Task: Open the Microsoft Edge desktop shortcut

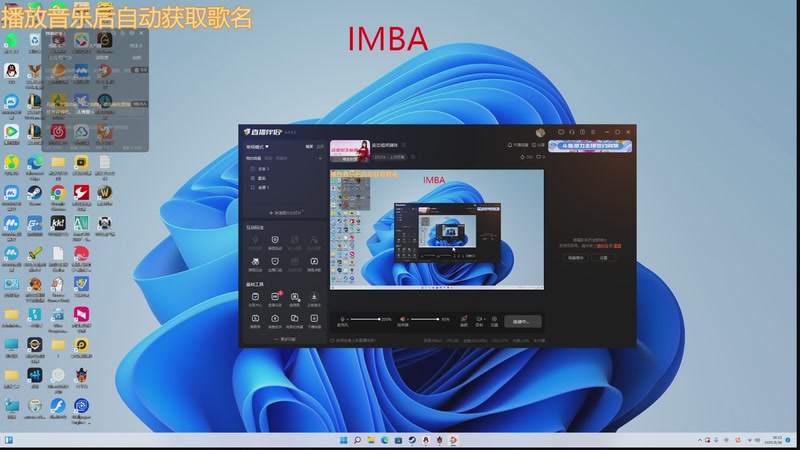Action: tap(35, 165)
